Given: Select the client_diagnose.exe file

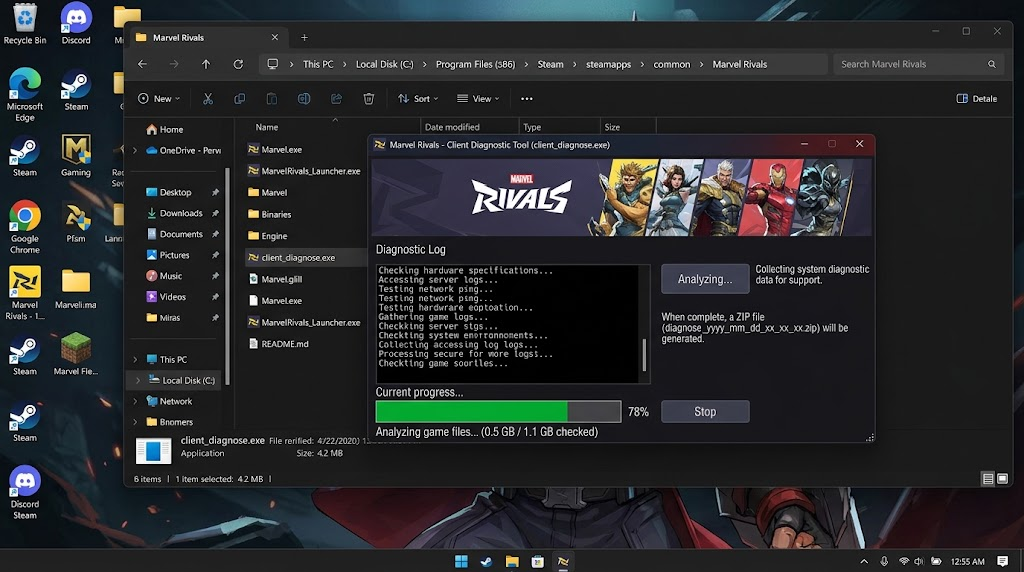Looking at the screenshot, I should click(x=298, y=257).
